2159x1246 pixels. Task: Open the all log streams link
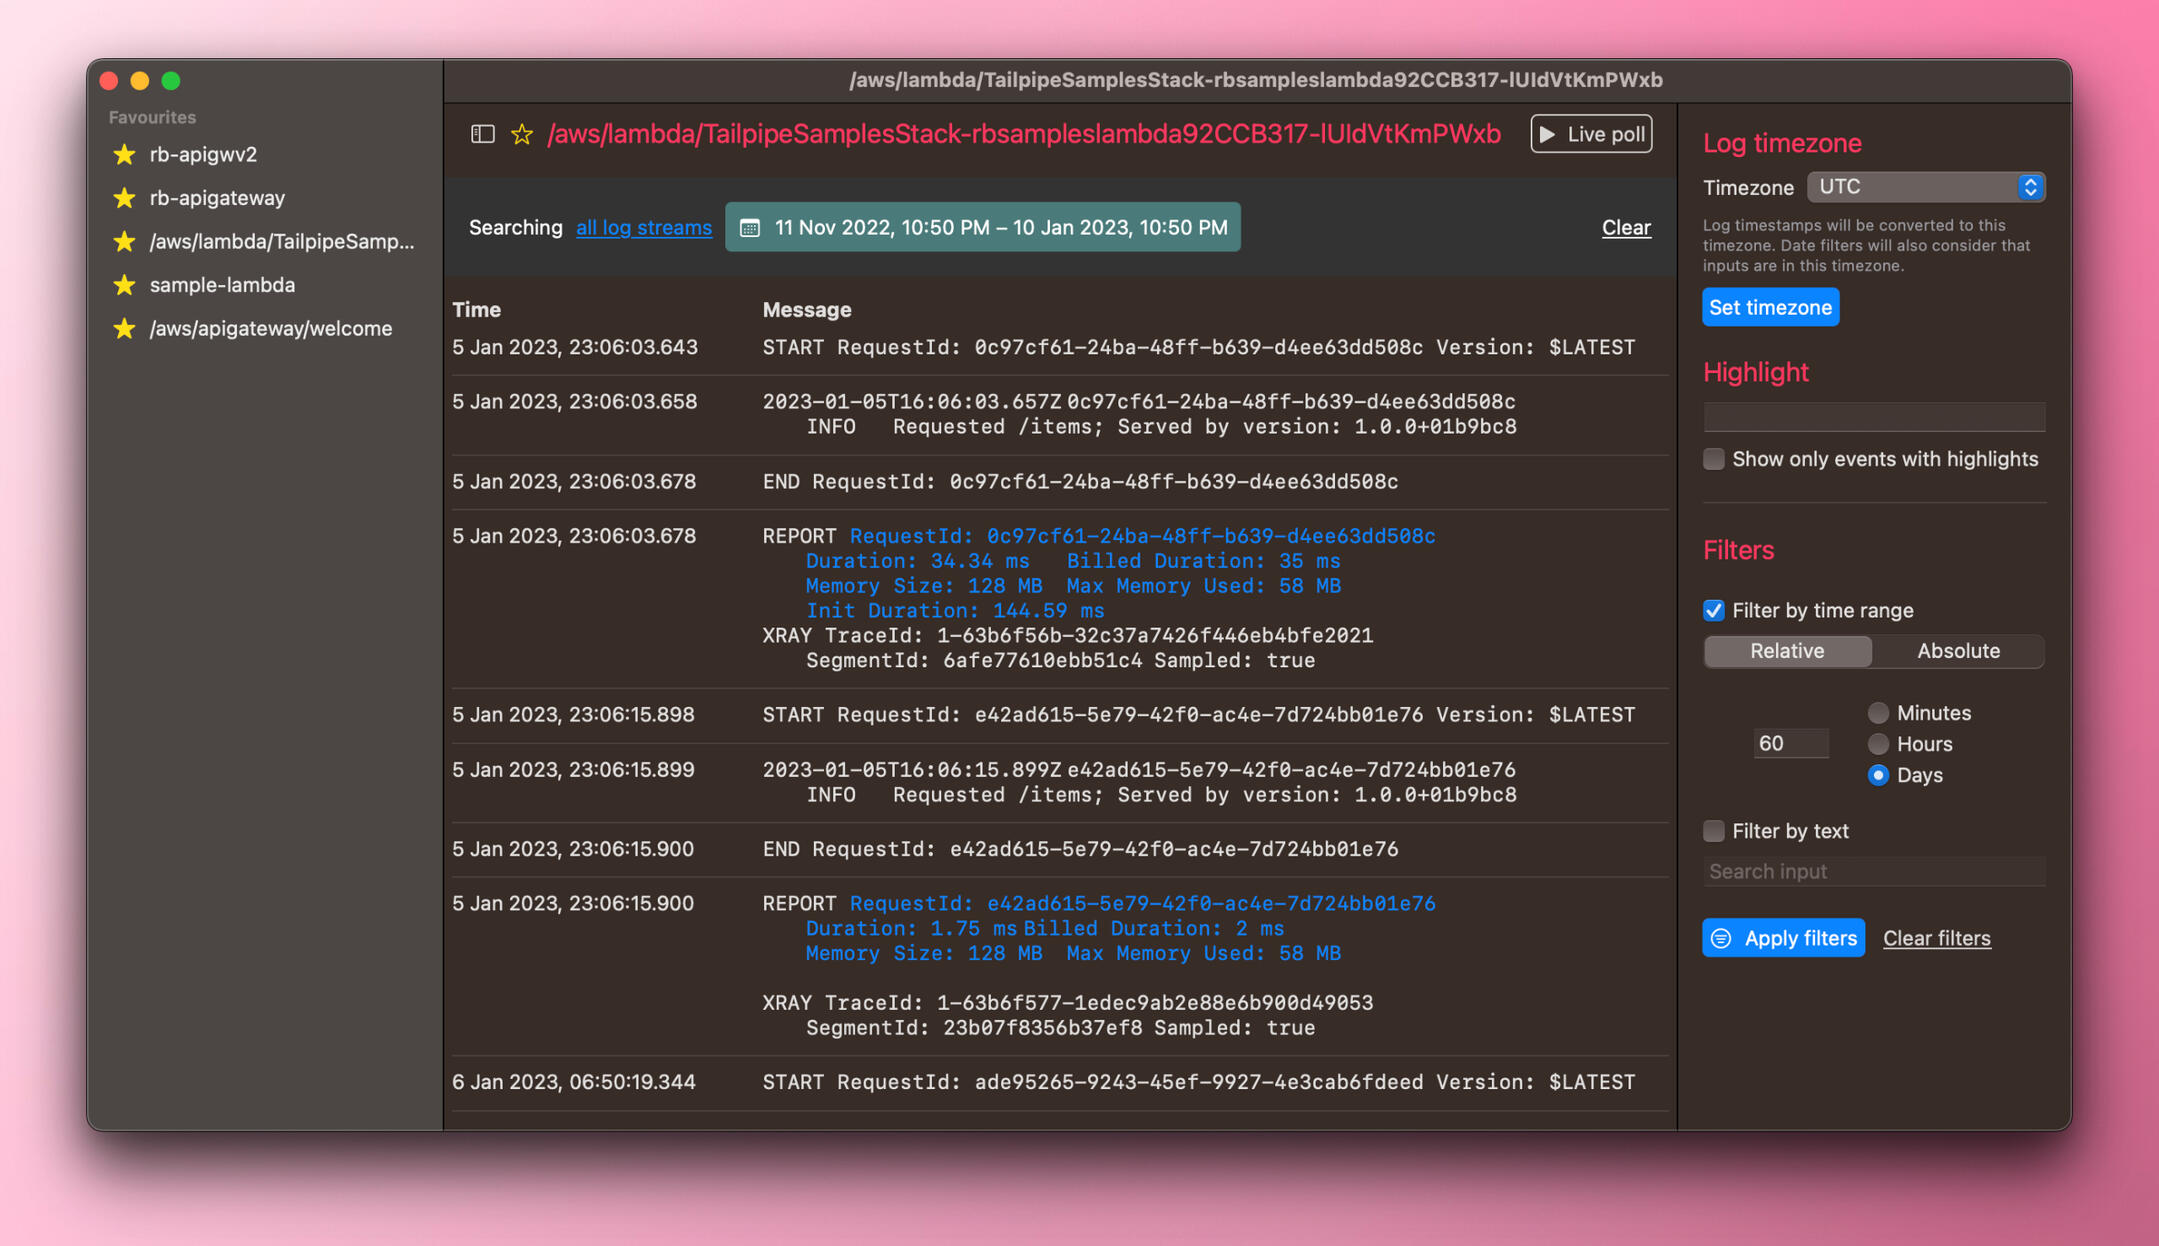tap(644, 228)
